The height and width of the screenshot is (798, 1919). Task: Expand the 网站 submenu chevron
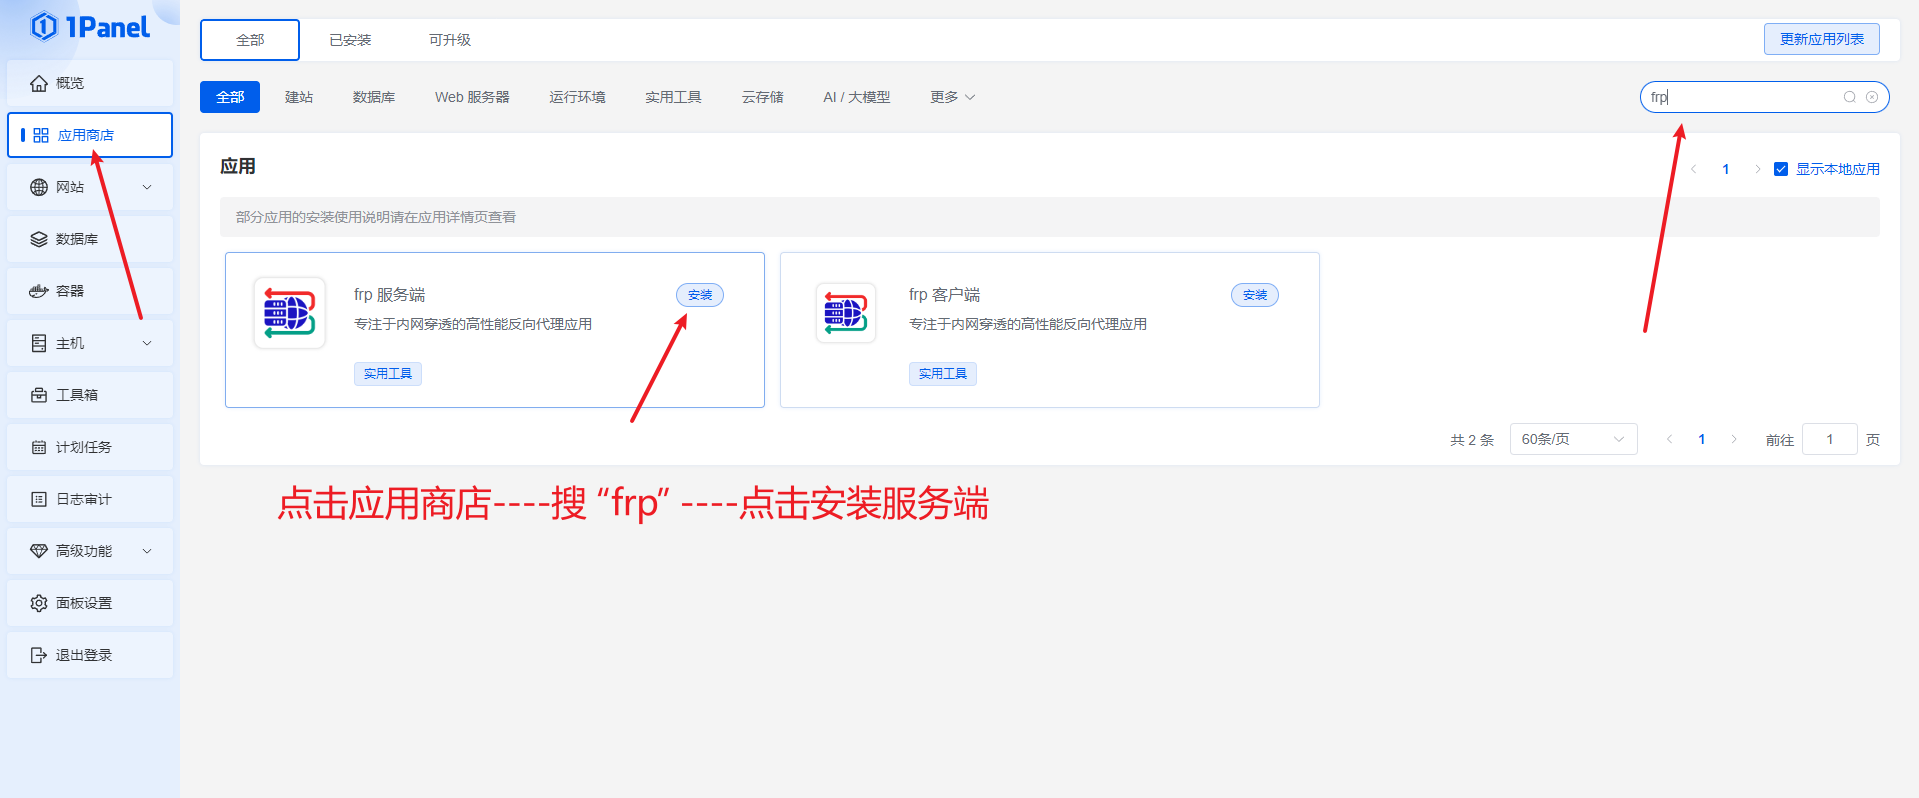click(147, 187)
